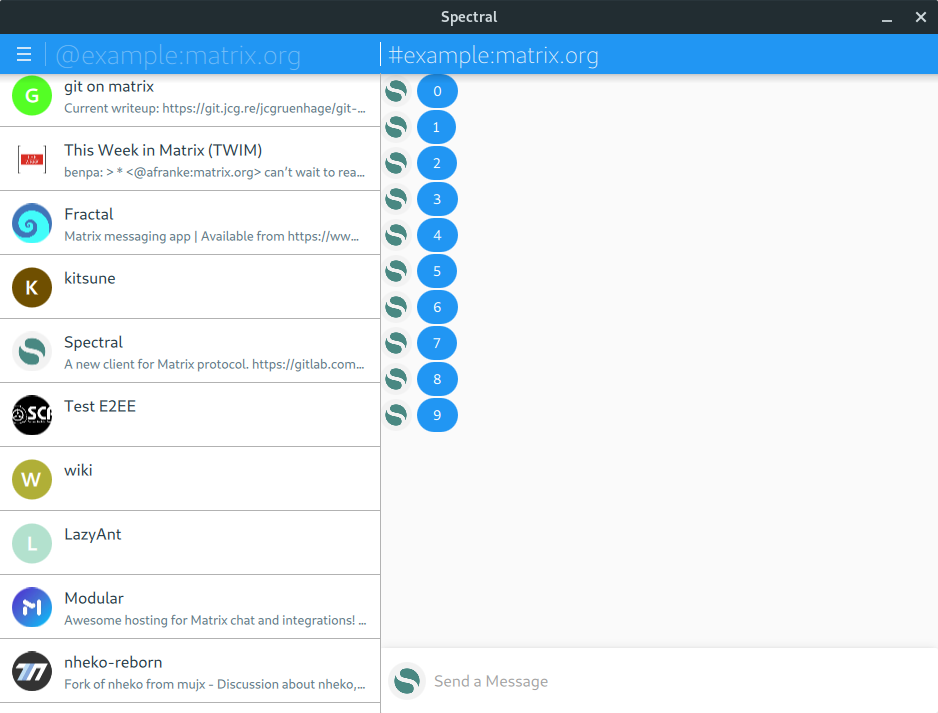Screen dimensions: 938x713
Task: Open the hamburger menu in the header
Action: [x=24, y=55]
